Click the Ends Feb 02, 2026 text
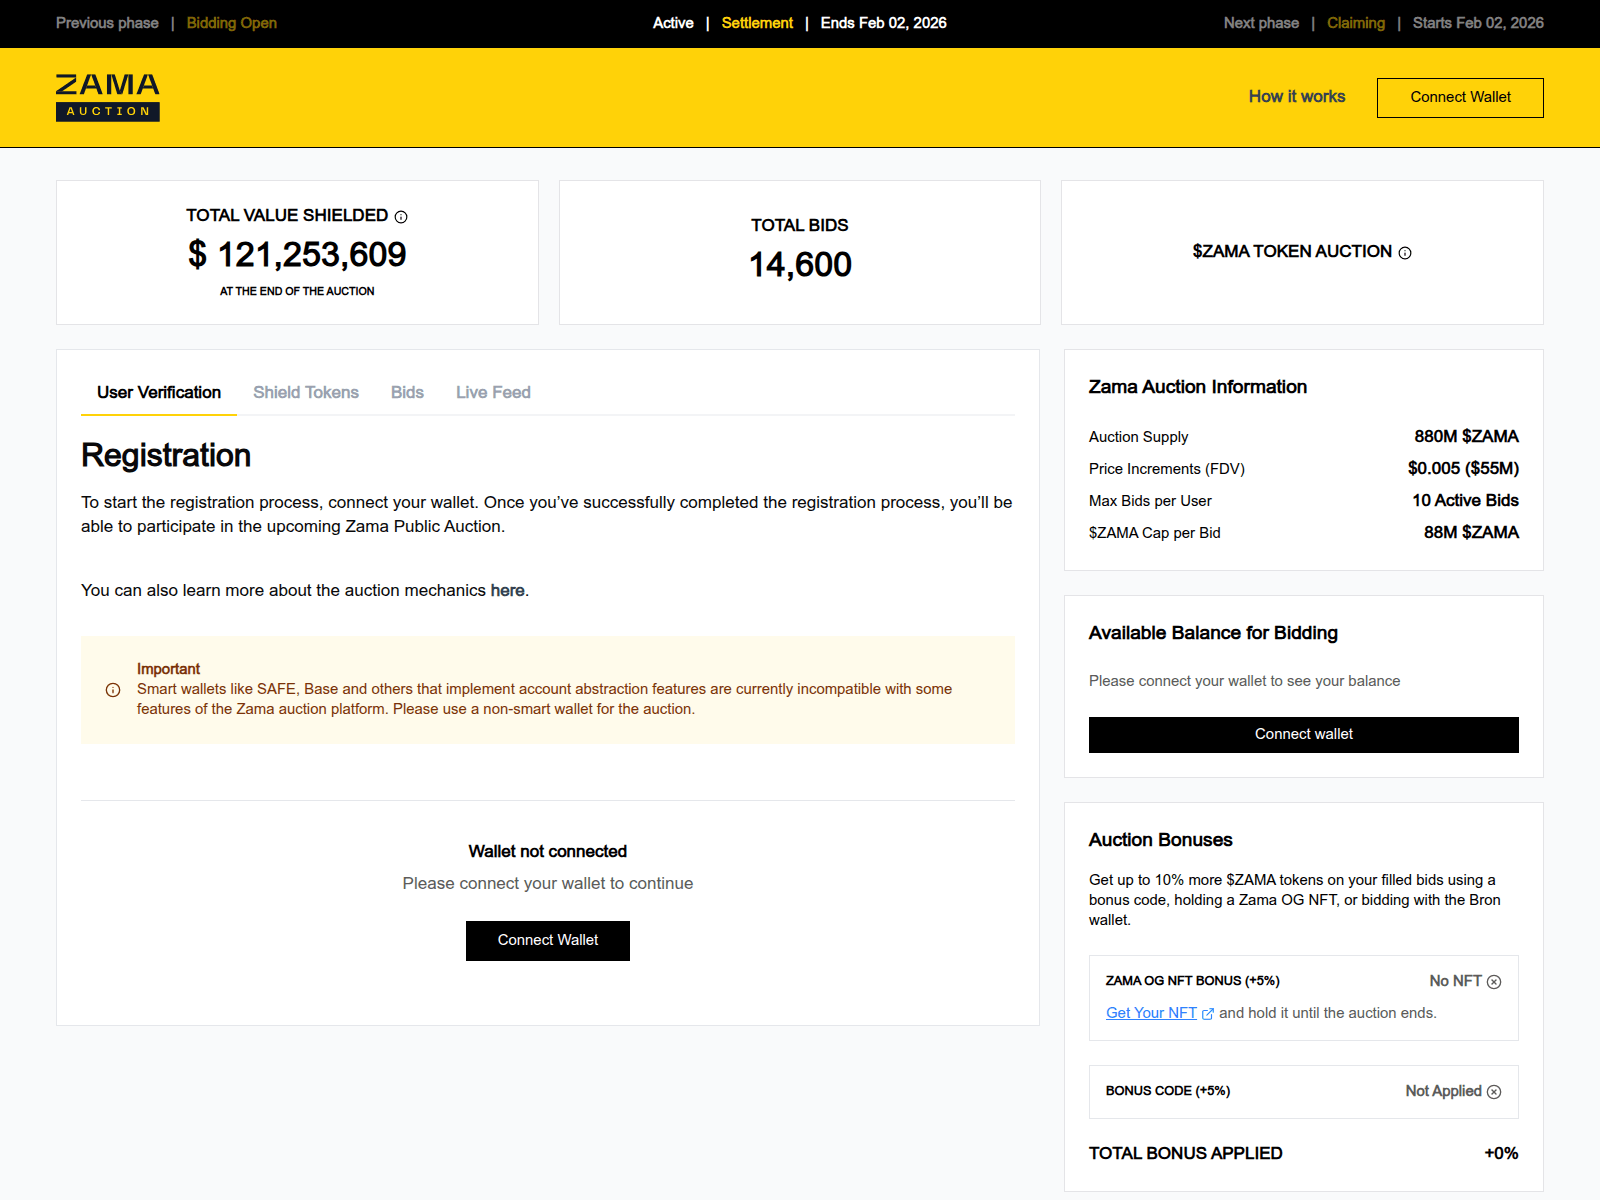 pos(883,23)
